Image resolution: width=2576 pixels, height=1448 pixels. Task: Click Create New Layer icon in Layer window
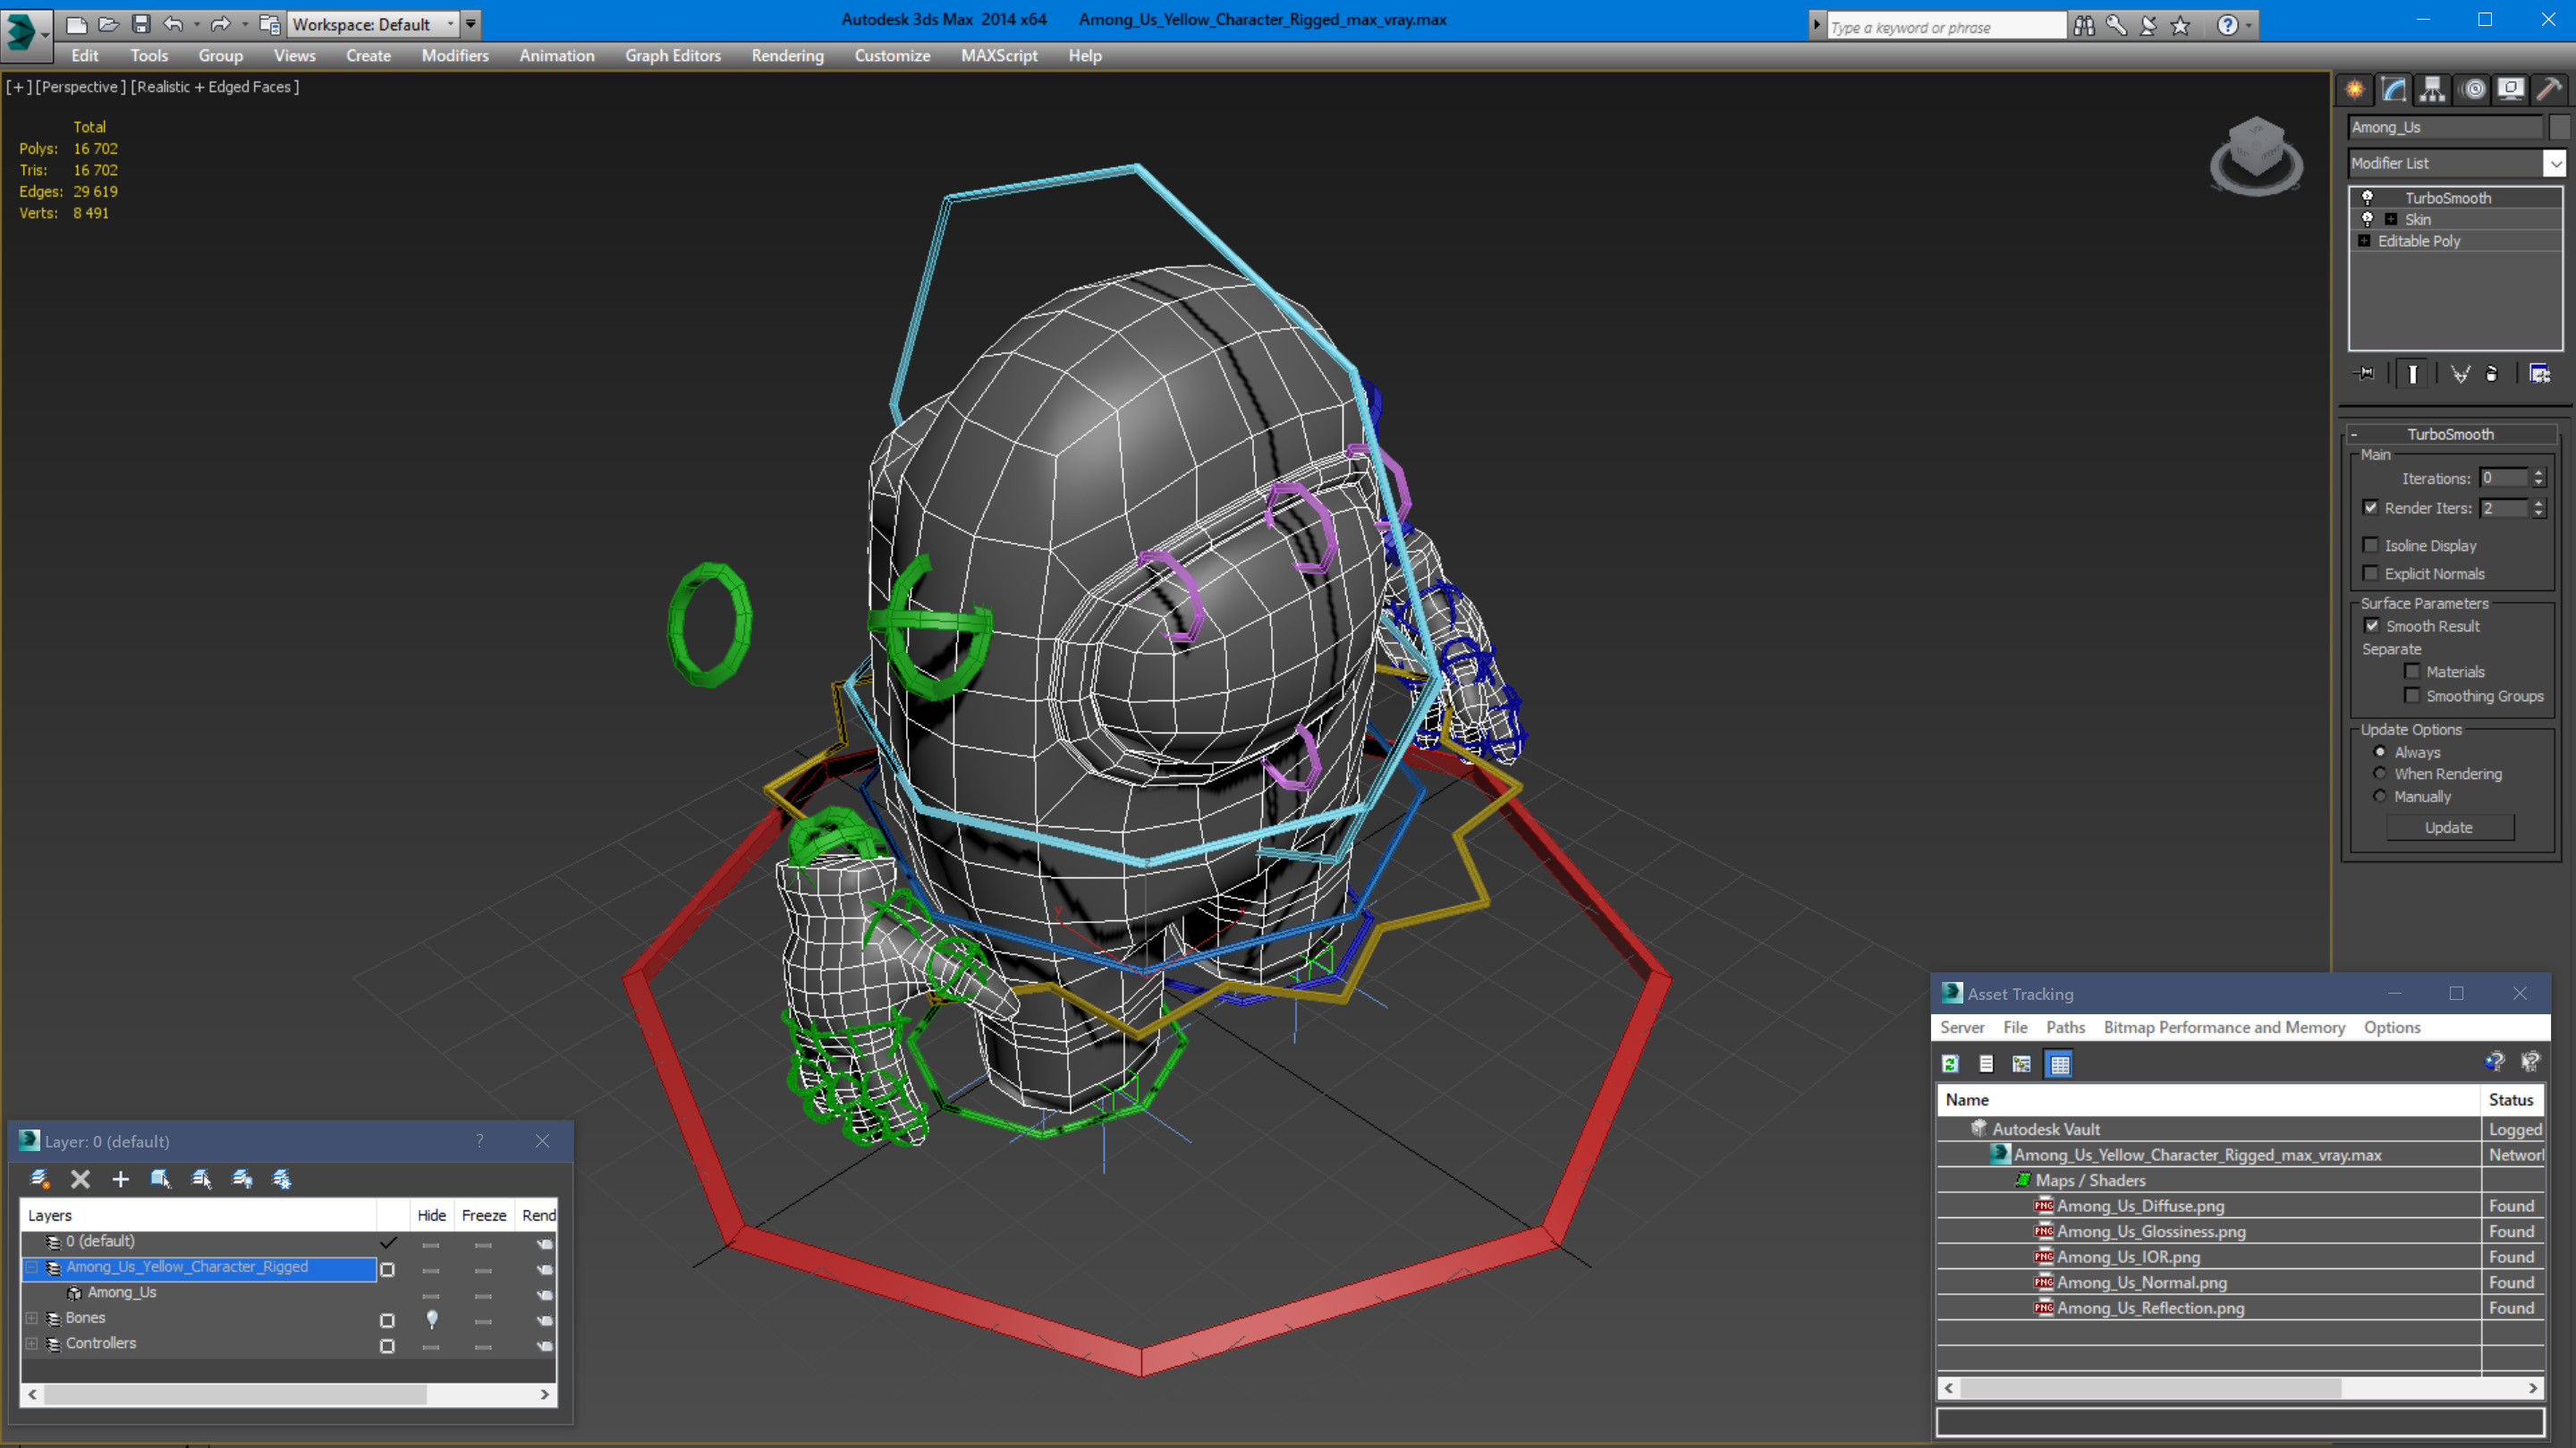tap(40, 1179)
